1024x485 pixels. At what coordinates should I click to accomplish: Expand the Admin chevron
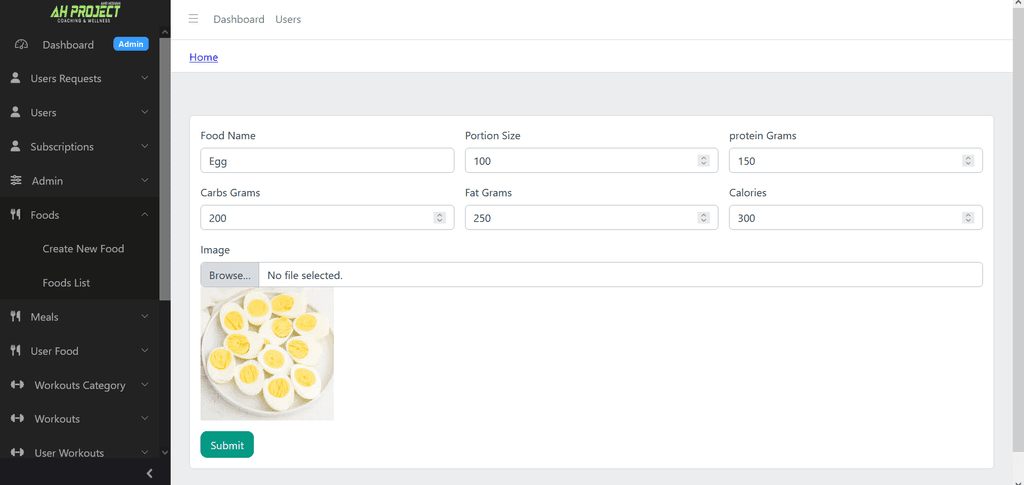145,181
